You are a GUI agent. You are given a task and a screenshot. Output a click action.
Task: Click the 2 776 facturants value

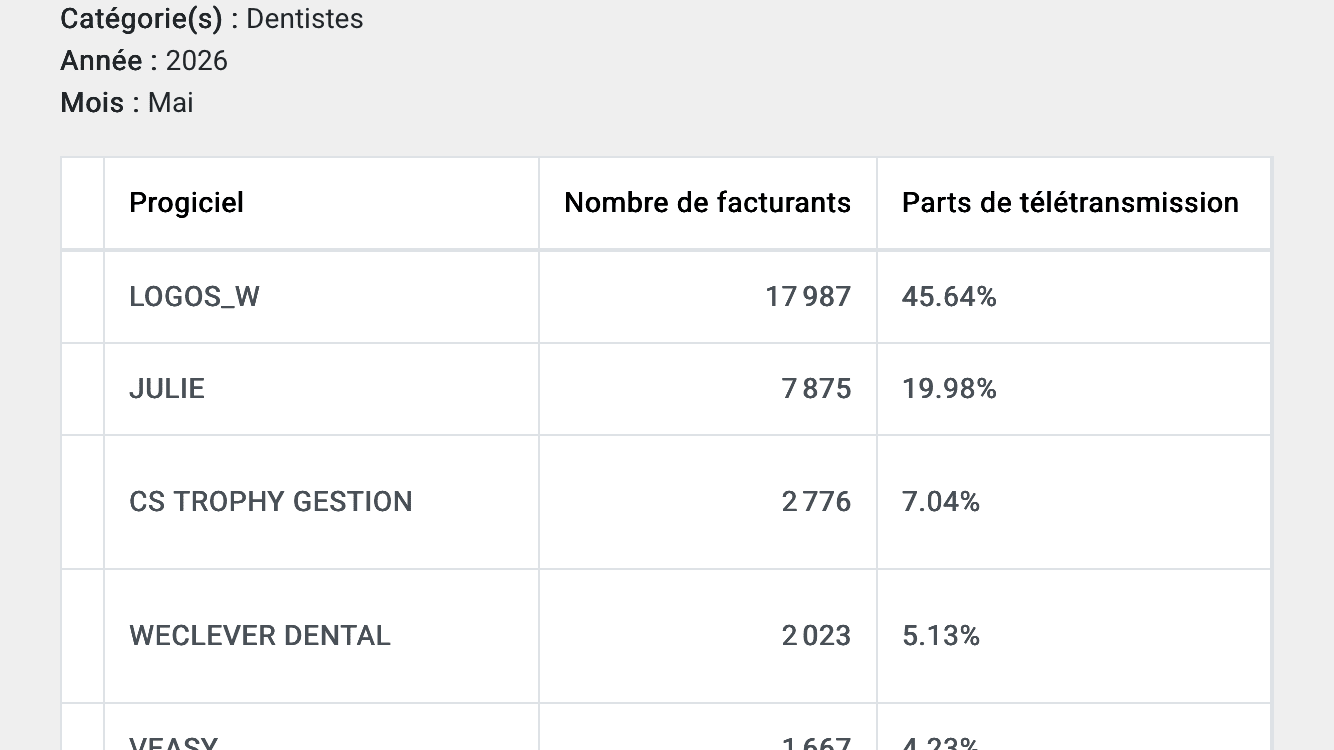(816, 502)
